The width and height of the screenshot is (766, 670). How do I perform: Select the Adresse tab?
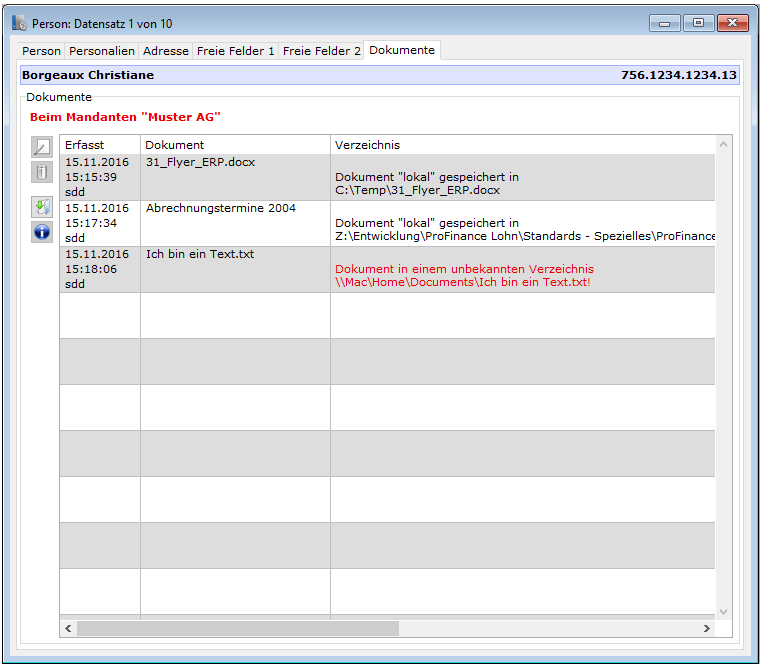[165, 51]
